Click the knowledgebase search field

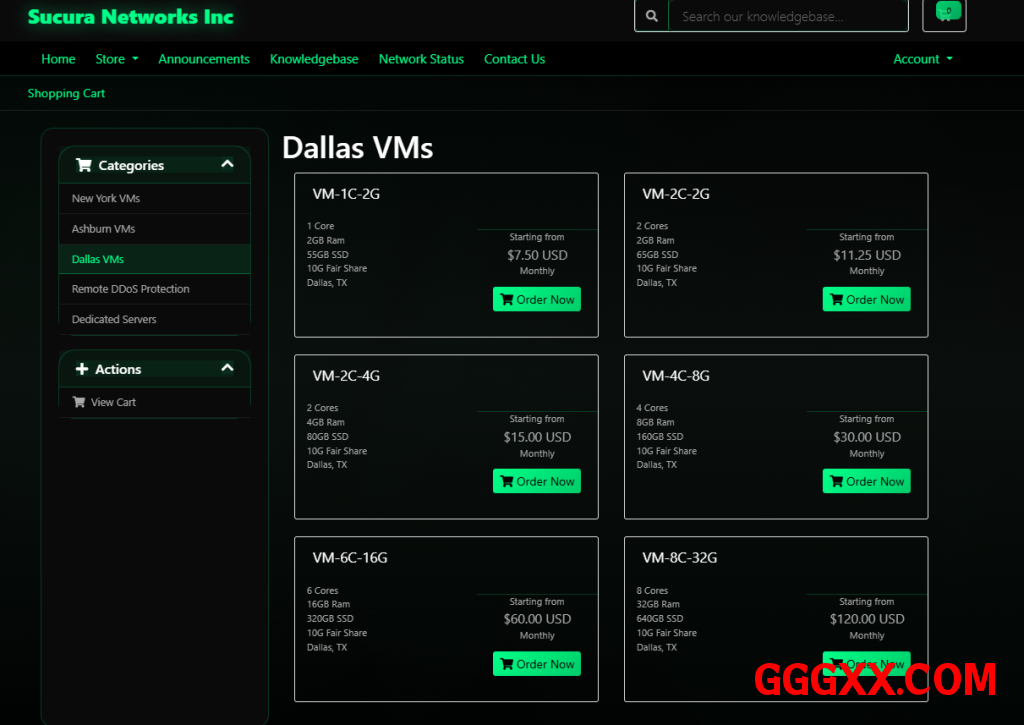(x=787, y=16)
